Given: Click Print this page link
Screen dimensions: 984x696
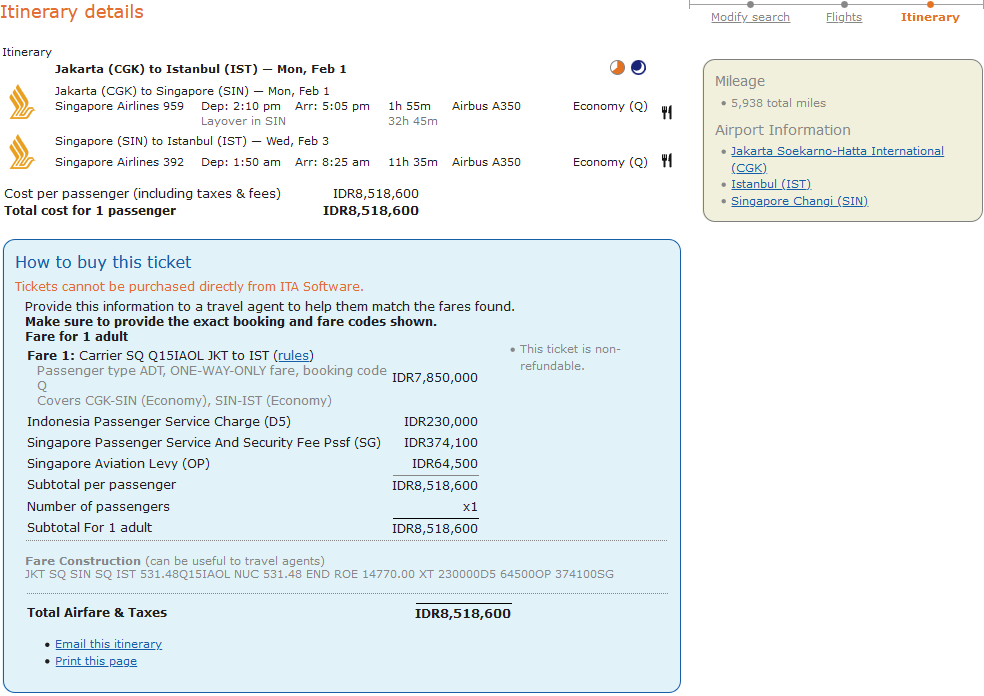Looking at the screenshot, I should 96,661.
